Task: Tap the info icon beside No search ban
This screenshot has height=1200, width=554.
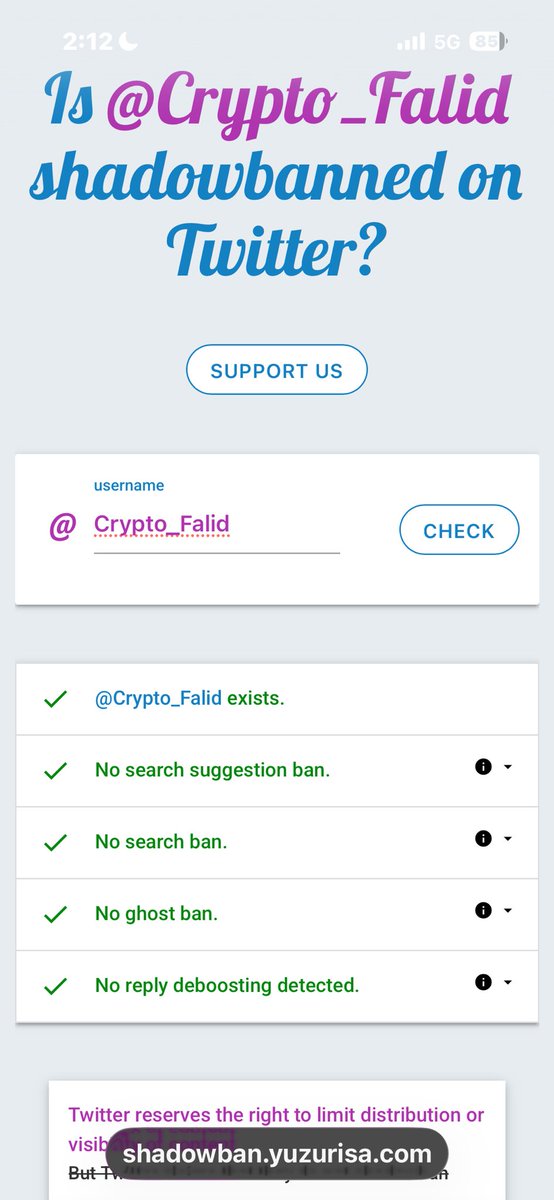Action: click(483, 839)
